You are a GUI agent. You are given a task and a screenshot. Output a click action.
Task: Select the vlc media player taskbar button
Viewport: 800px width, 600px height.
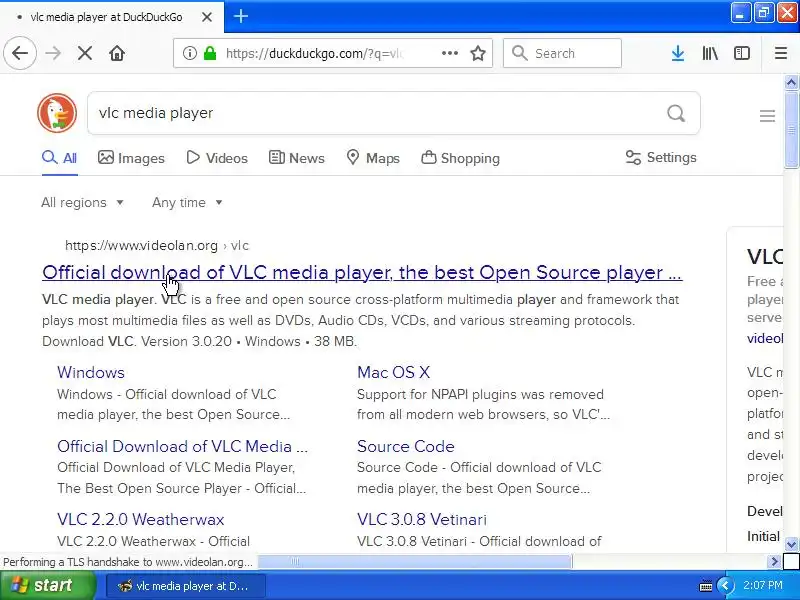tap(186, 586)
